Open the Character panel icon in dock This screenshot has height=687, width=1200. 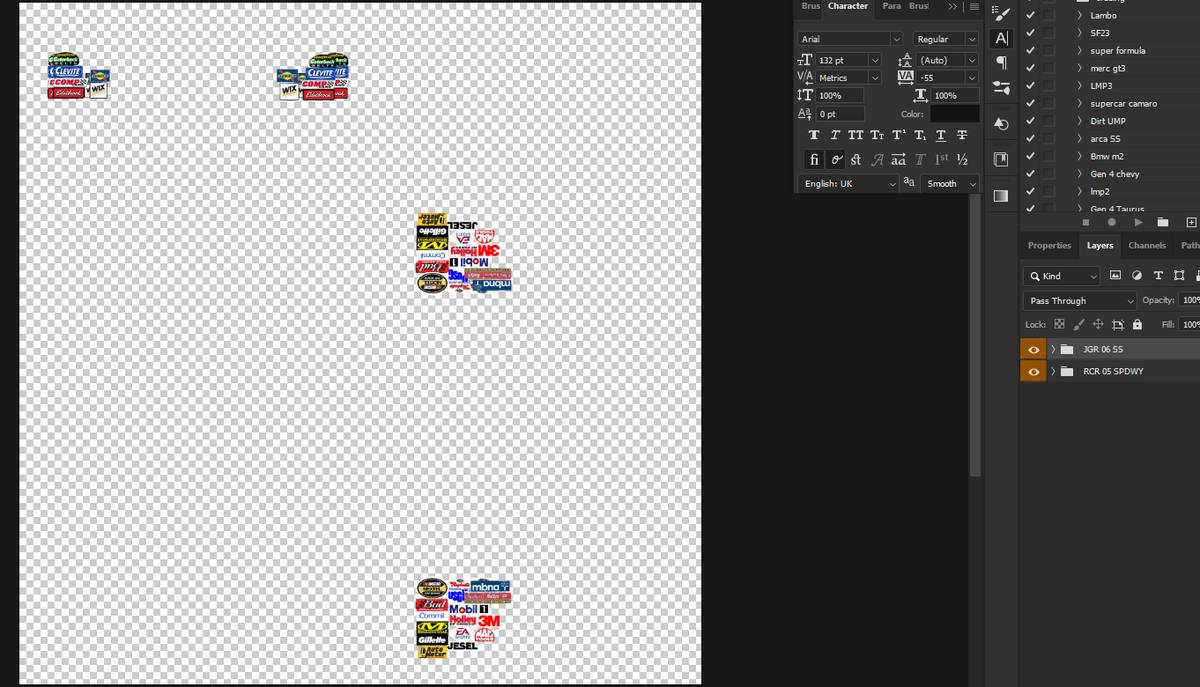coord(1002,39)
